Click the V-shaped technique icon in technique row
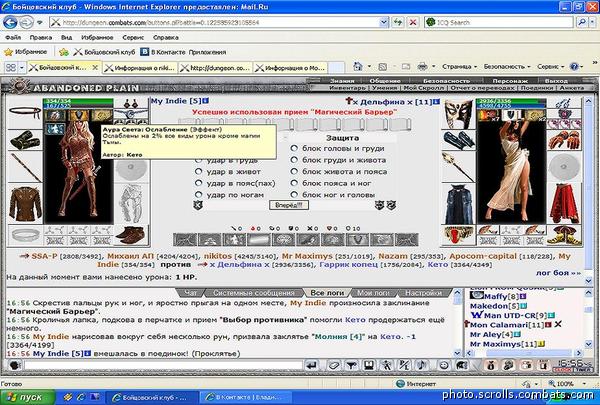The height and width of the screenshot is (405, 600). tap(357, 240)
